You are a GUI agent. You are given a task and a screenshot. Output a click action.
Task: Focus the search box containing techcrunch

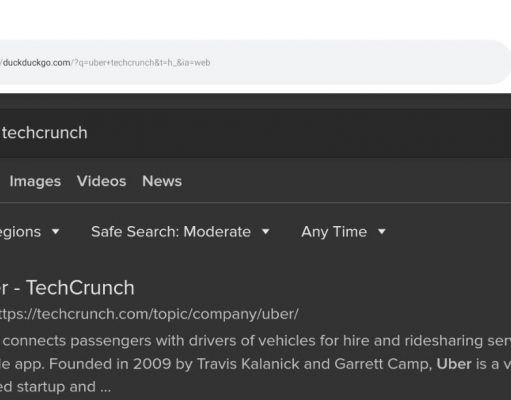pyautogui.click(x=255, y=133)
